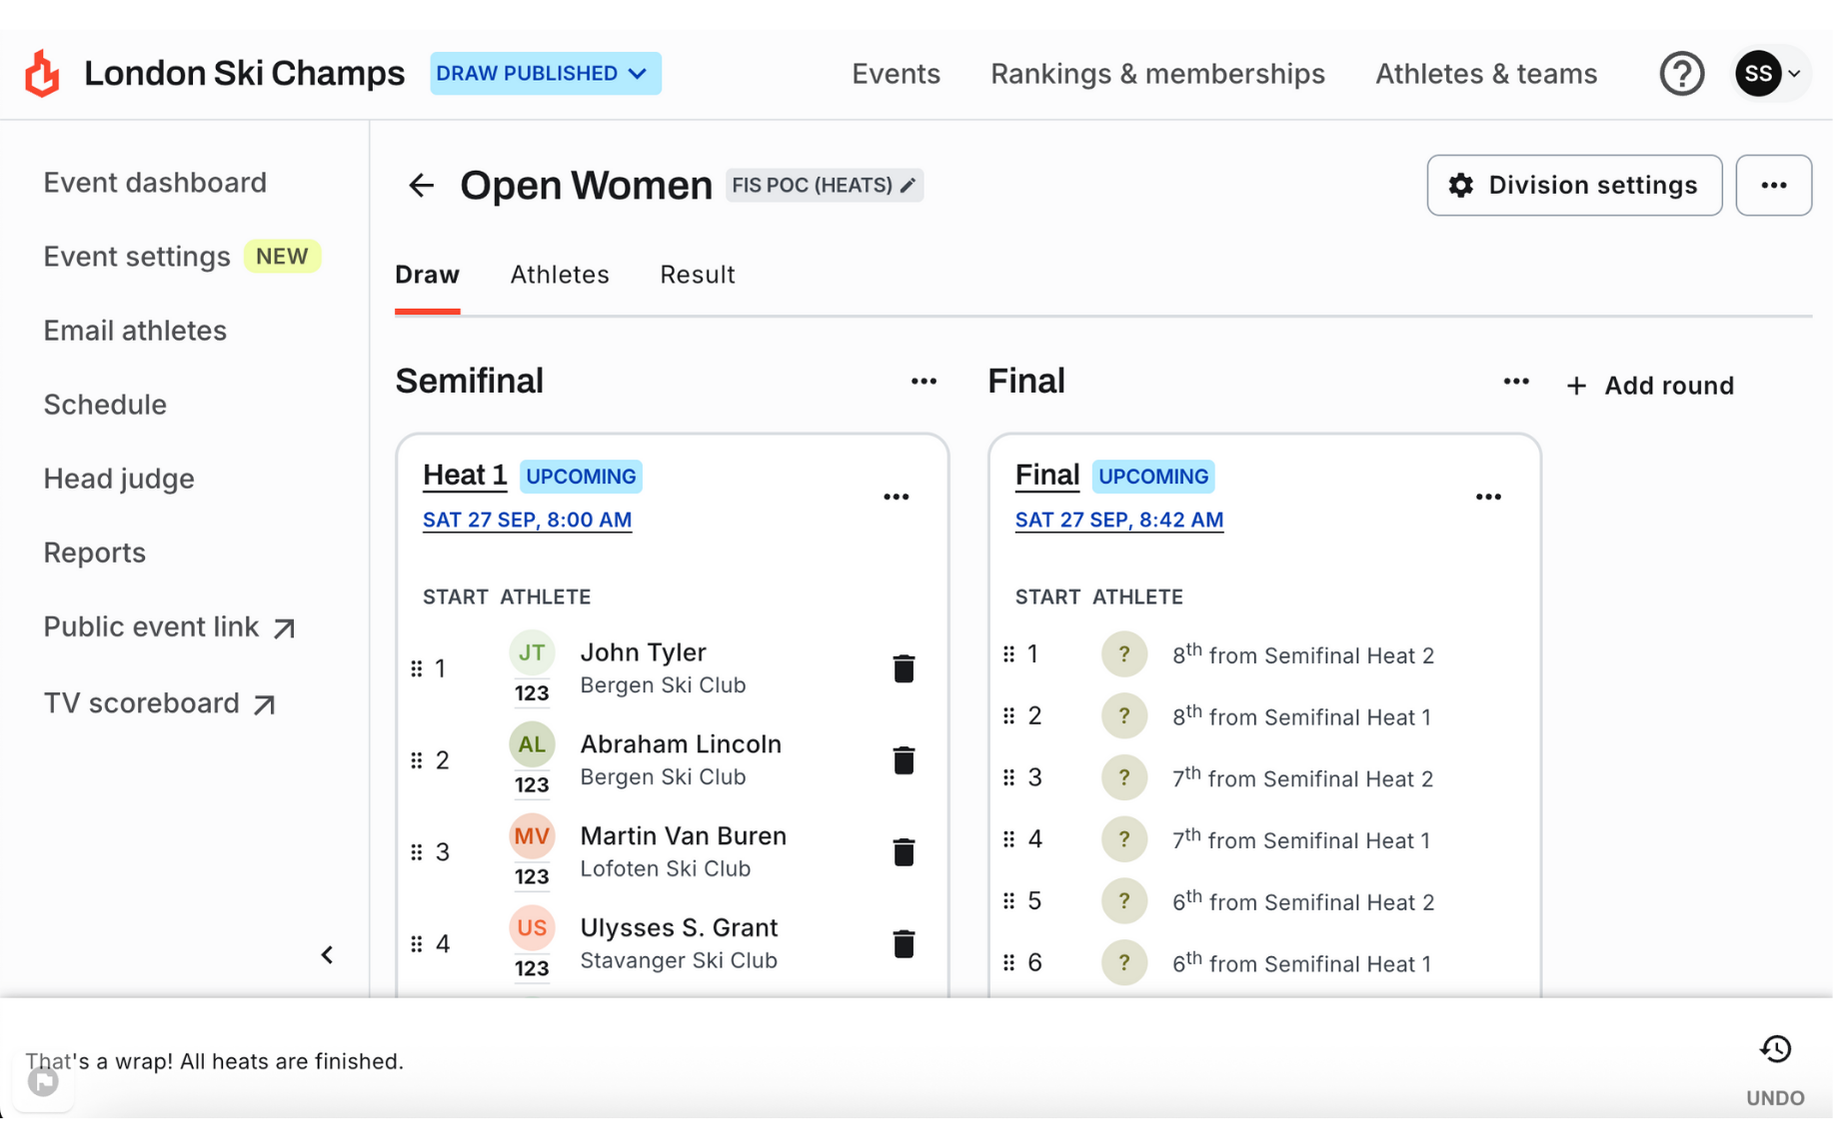Click the Undo history icon
The image size is (1833, 1147).
[1775, 1049]
